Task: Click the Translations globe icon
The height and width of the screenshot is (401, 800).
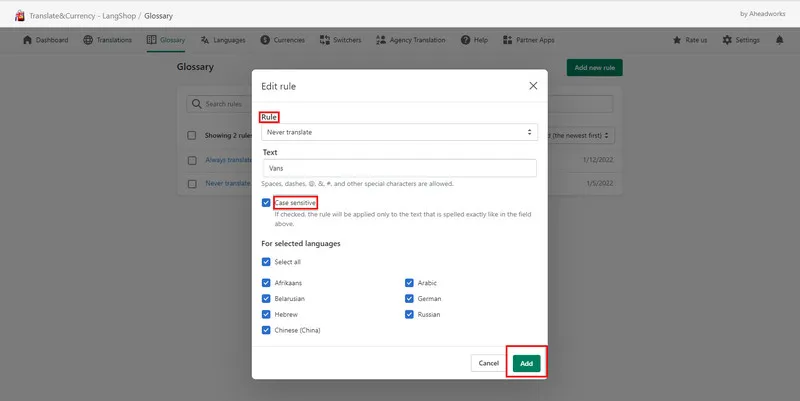Action: (x=88, y=40)
